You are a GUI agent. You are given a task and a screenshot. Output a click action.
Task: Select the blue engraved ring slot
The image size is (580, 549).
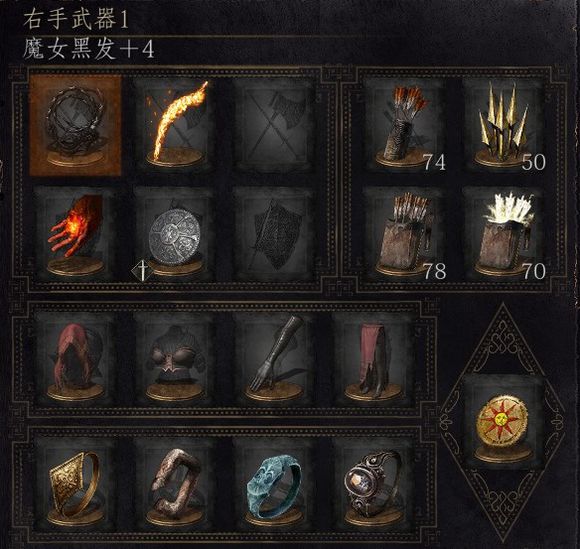pyautogui.click(x=274, y=484)
